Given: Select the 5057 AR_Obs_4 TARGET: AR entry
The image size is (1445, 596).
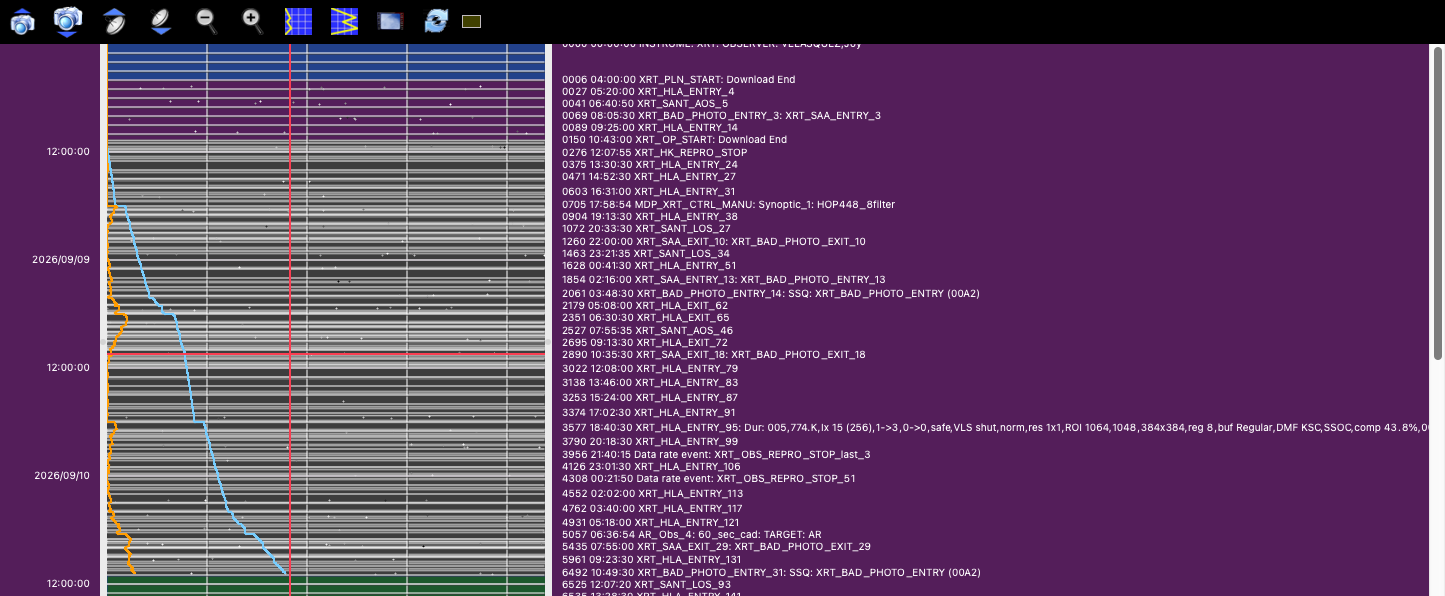Looking at the screenshot, I should point(692,535).
